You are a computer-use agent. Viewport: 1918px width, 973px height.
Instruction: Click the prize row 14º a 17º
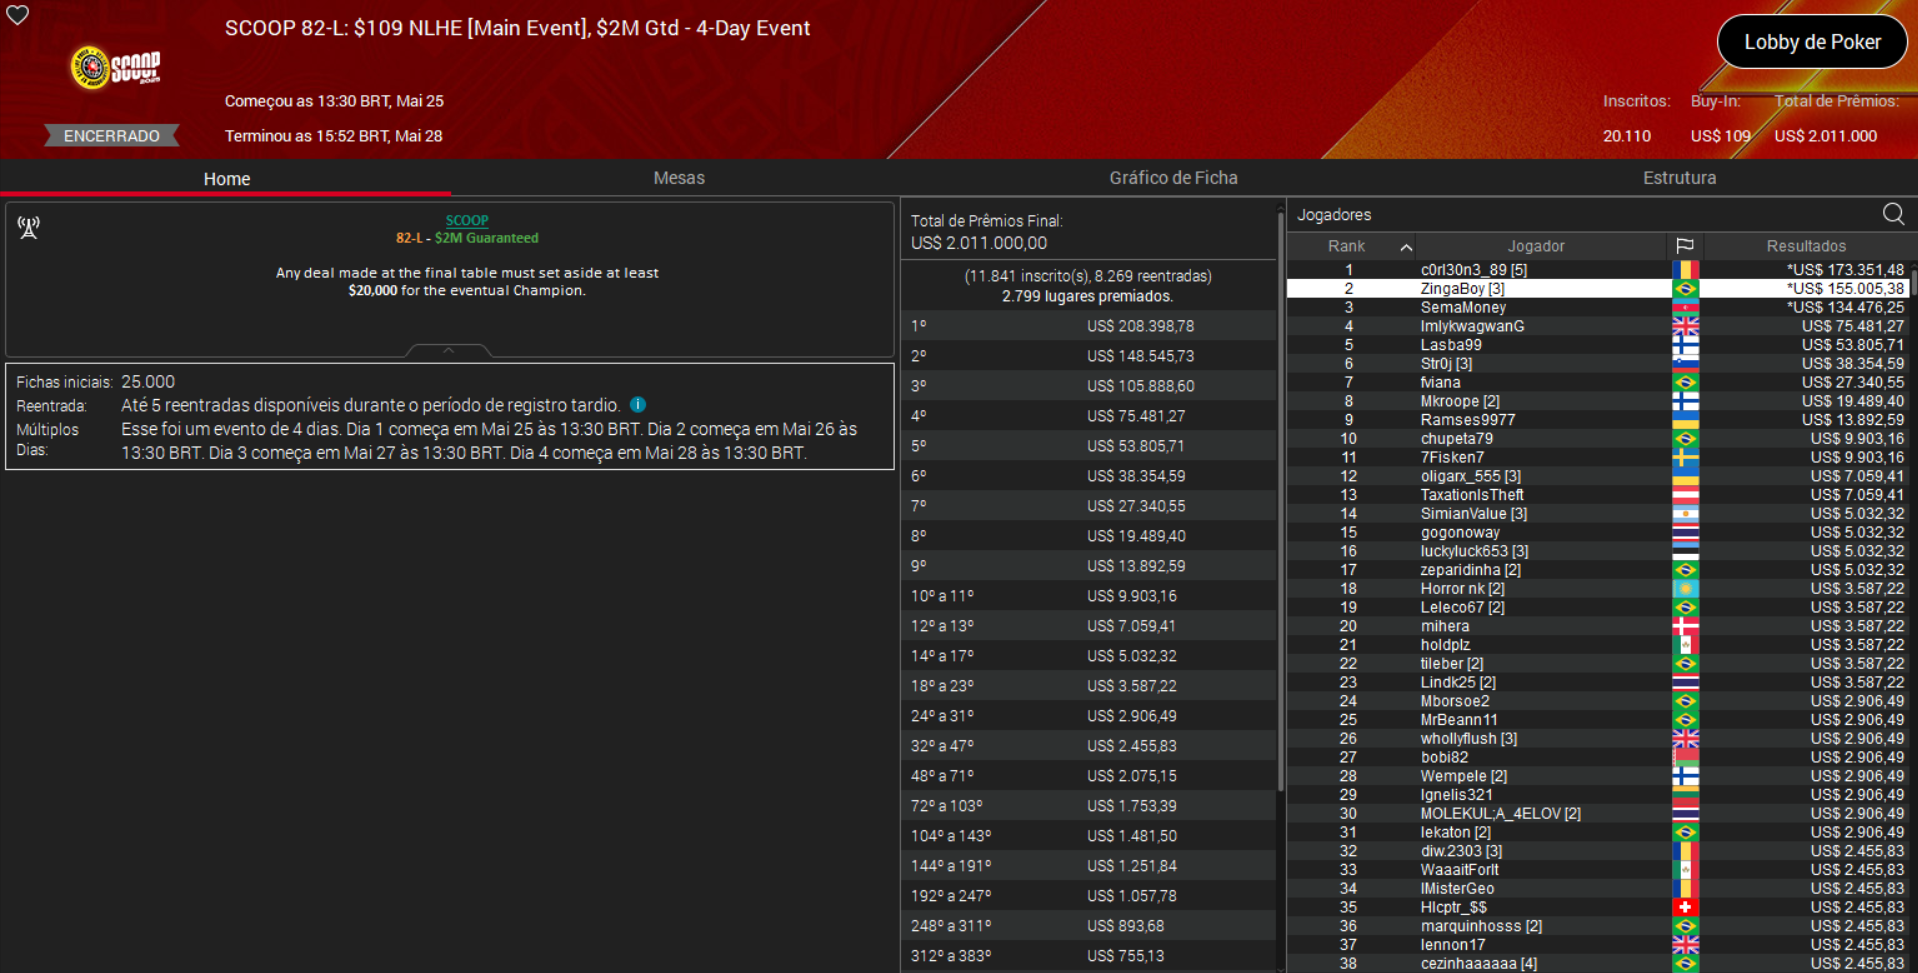(x=1088, y=656)
